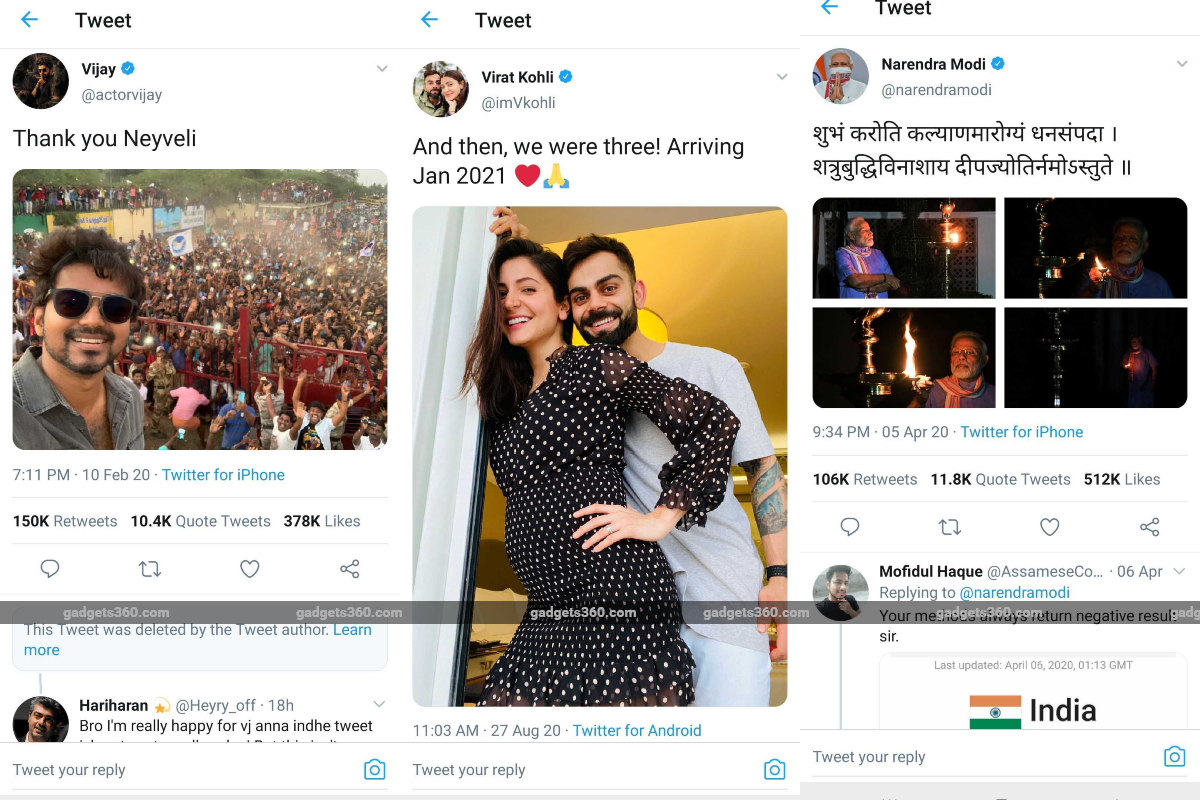
Task: Open the options chevron on Kohli's tweet
Action: pos(781,76)
